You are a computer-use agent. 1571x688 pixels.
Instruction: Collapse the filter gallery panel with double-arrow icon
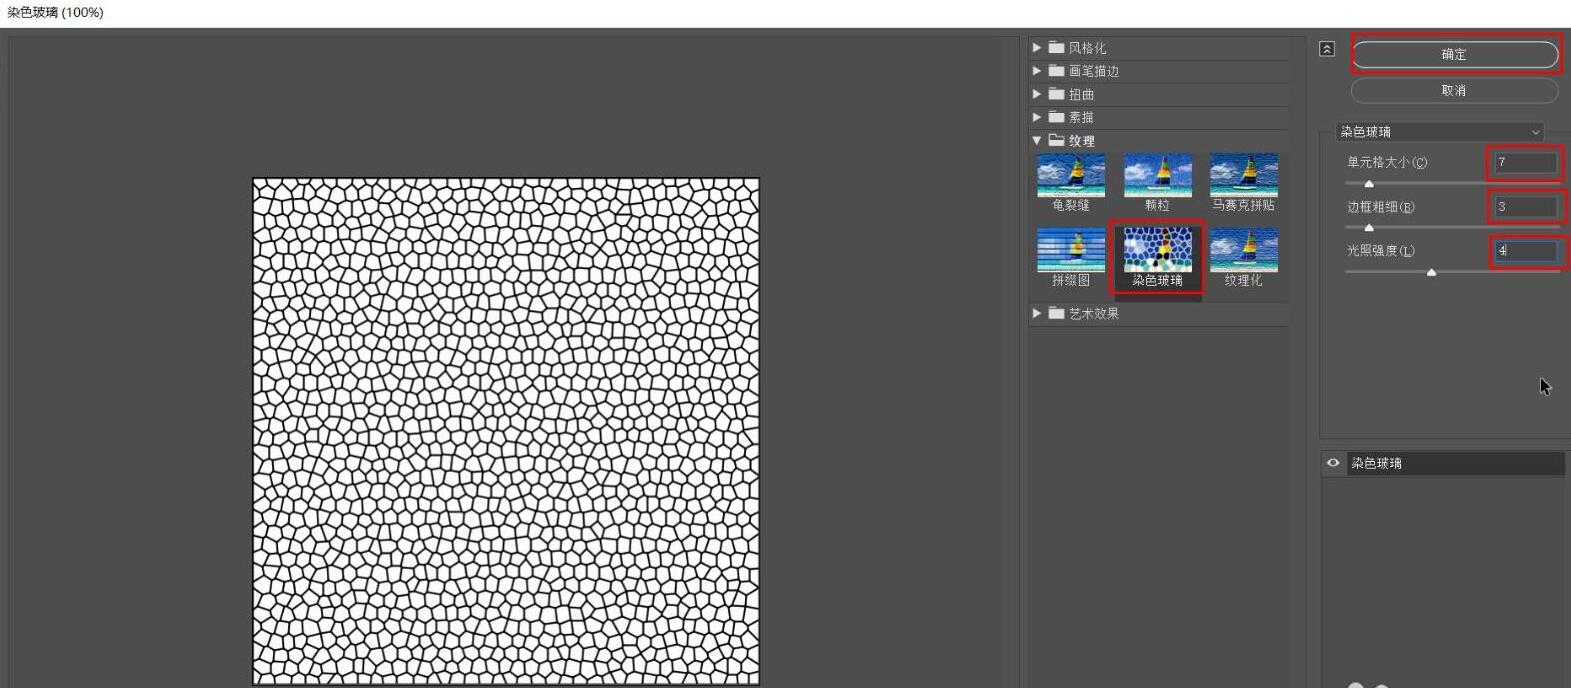[1327, 49]
